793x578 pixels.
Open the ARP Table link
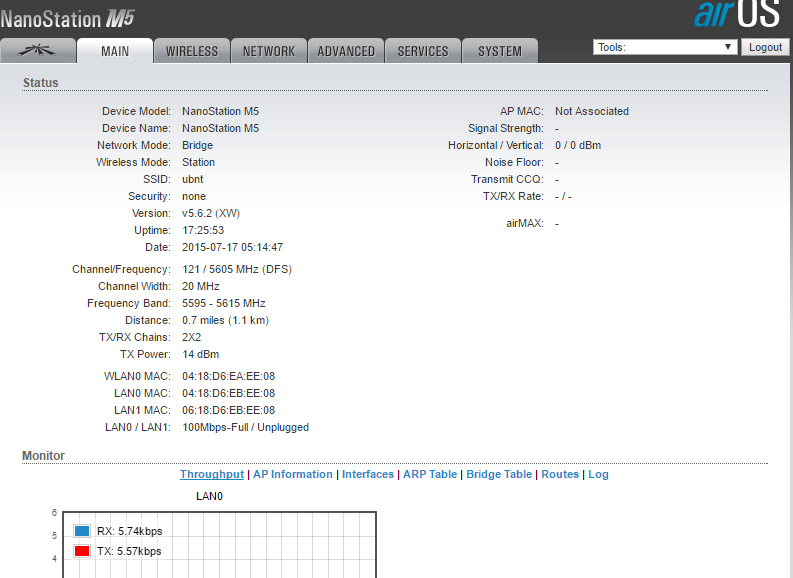430,474
